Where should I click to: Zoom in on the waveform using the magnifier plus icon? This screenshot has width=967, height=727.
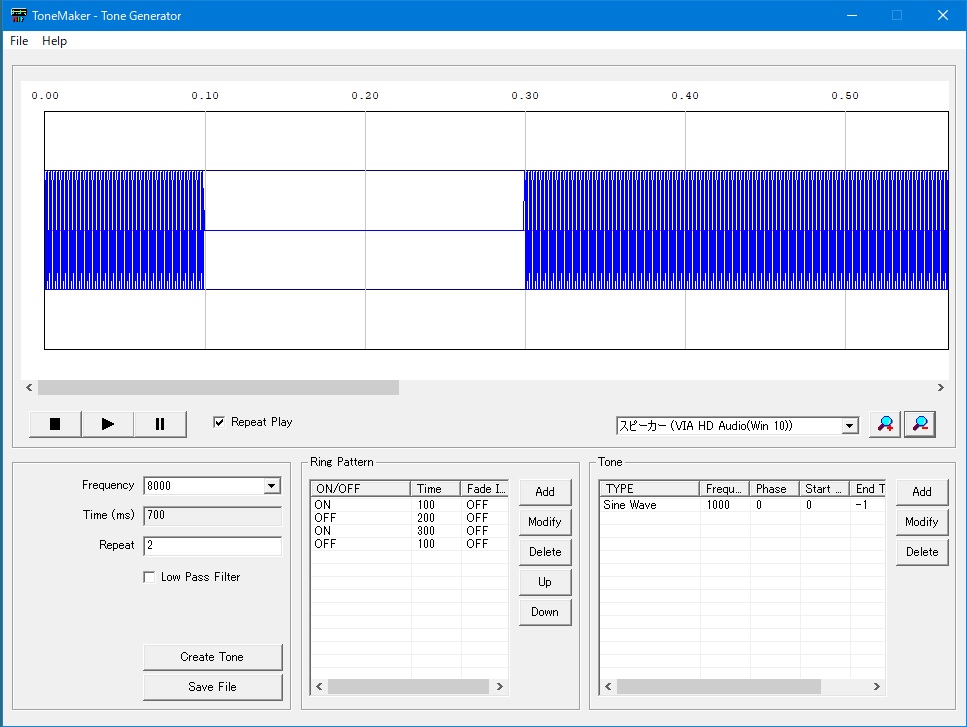click(x=885, y=424)
